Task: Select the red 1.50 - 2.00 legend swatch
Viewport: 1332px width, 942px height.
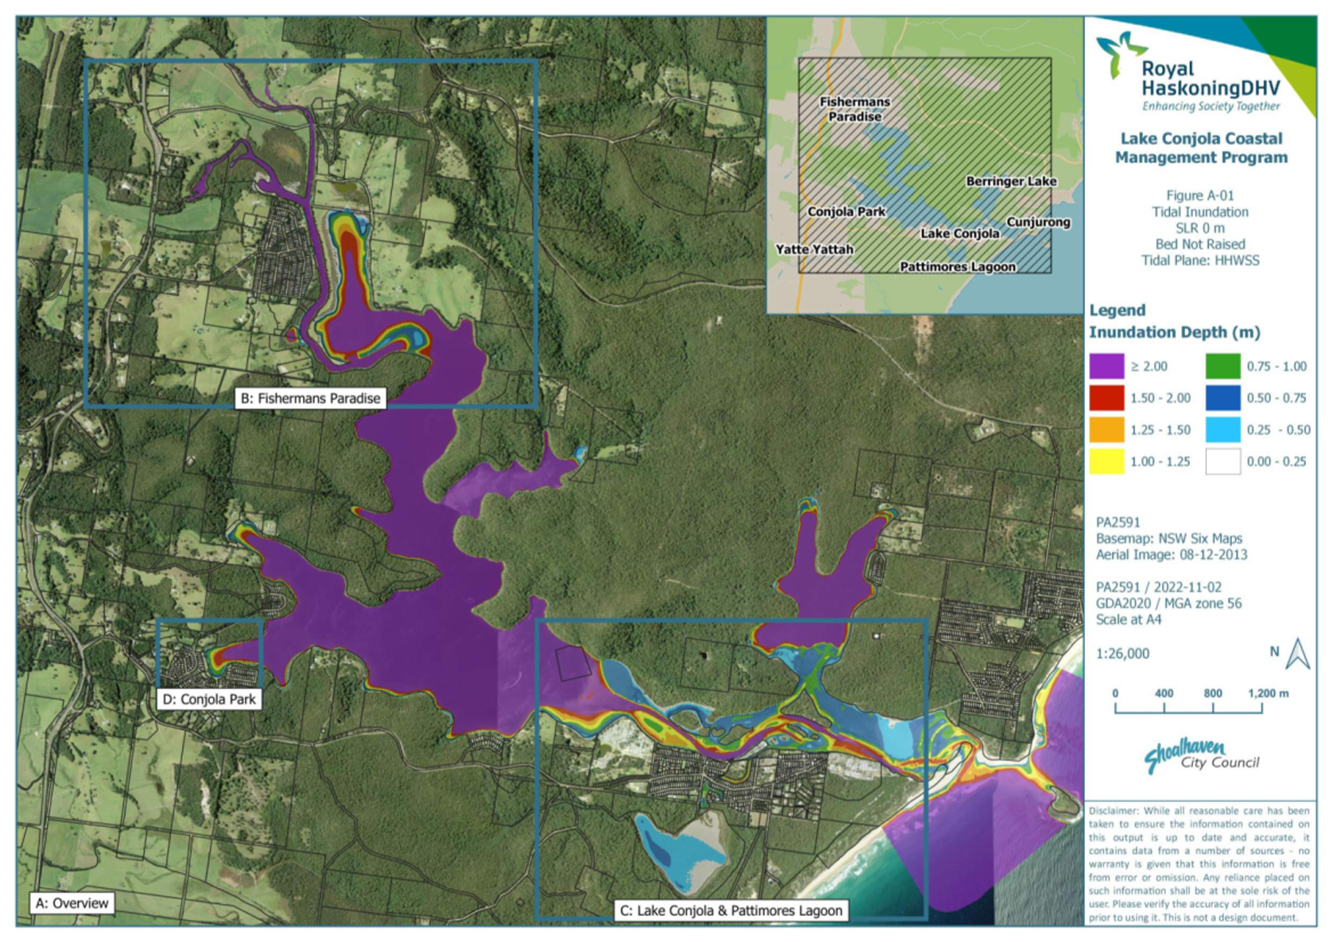Action: 1107,398
